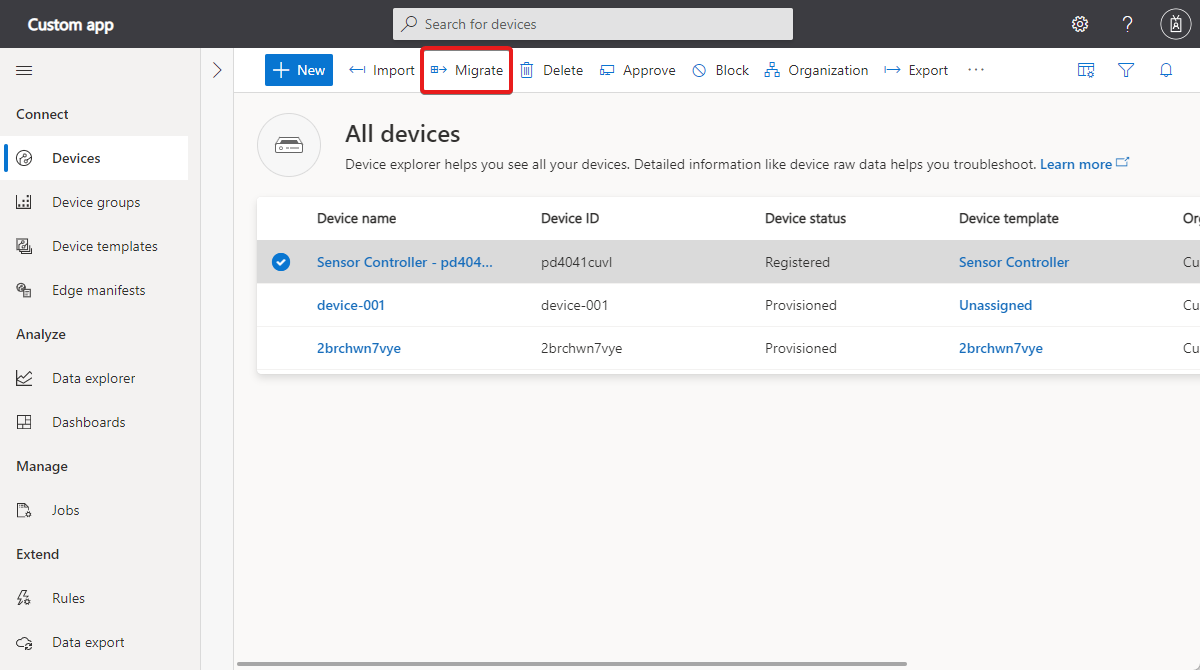Collapse the hamburger navigation menu
1200x670 pixels.
coord(24,70)
